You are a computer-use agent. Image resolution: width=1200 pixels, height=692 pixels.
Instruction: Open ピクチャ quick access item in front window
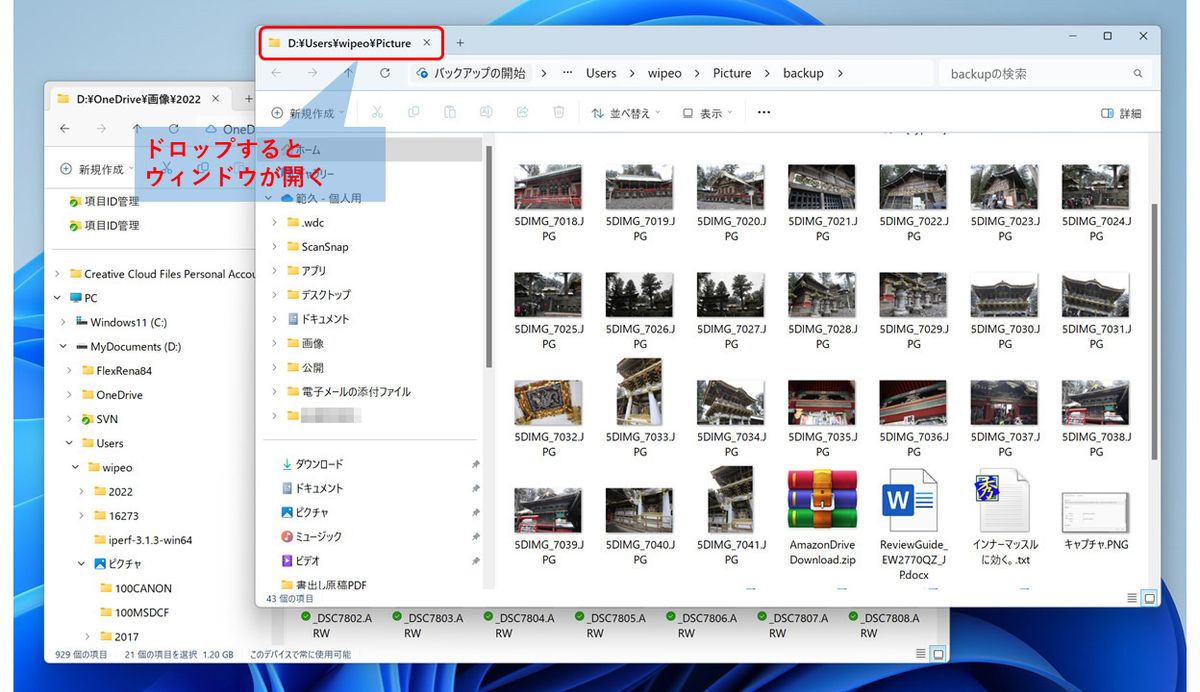click(304, 512)
